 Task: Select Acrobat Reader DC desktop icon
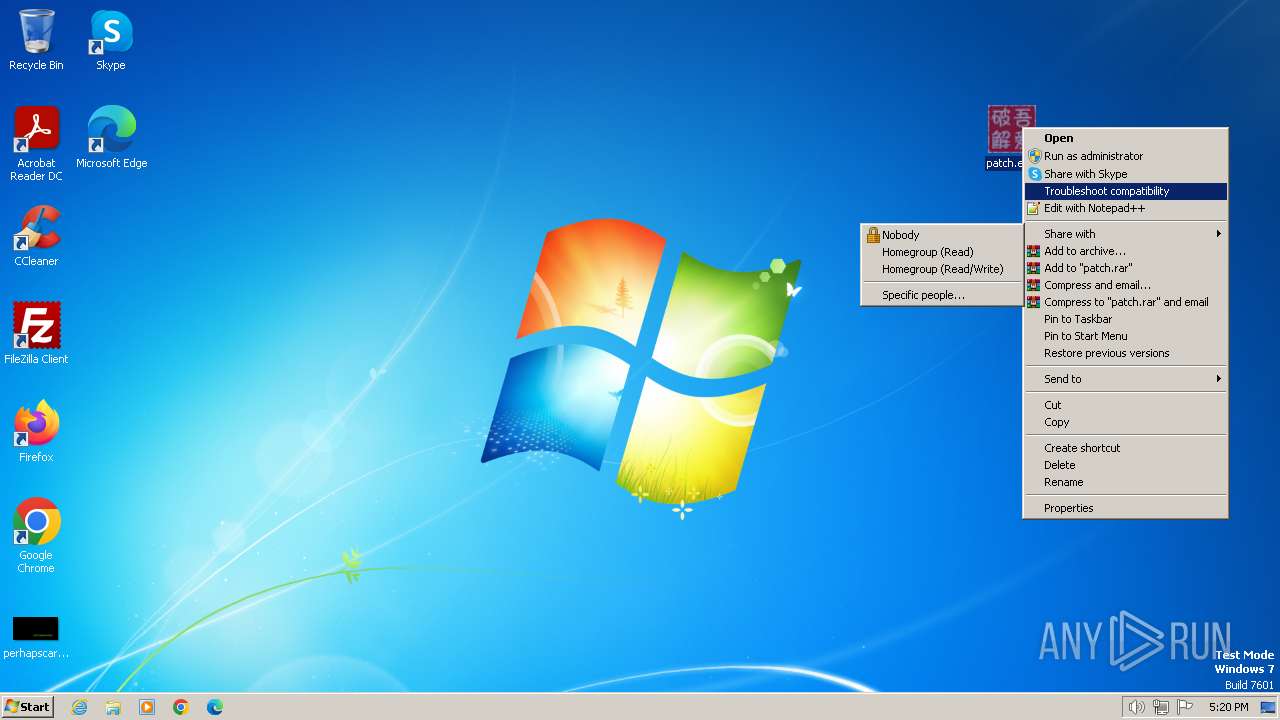(36, 144)
